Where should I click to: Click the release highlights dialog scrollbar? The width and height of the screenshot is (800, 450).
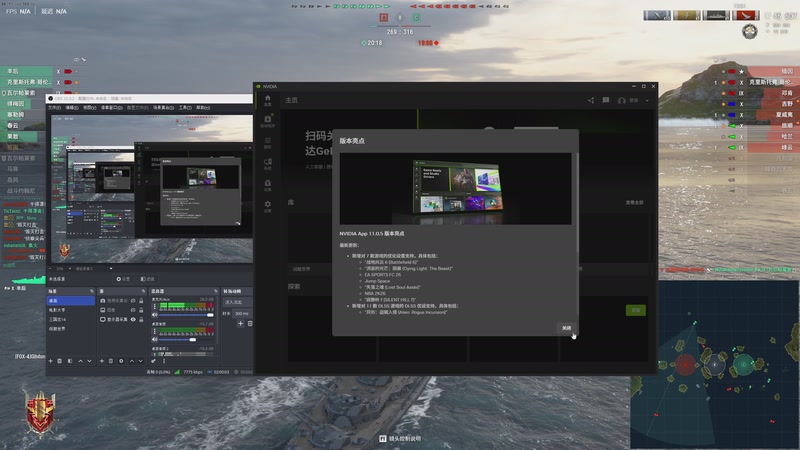(x=578, y=202)
